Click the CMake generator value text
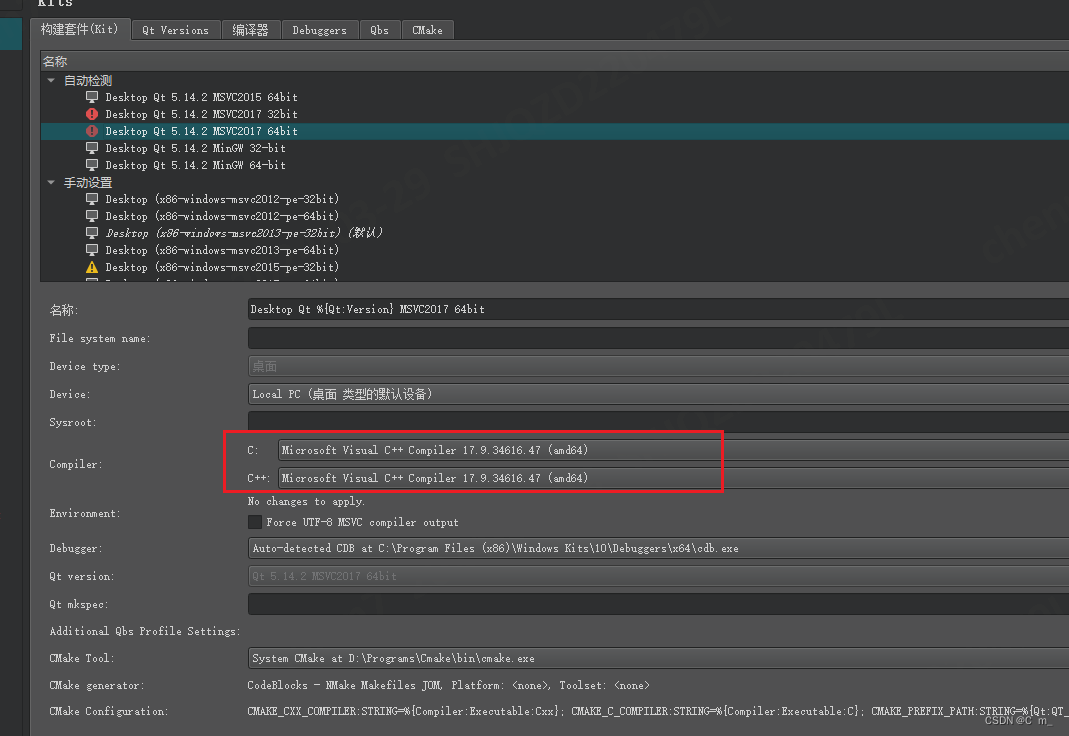The width and height of the screenshot is (1069, 736). [x=449, y=686]
